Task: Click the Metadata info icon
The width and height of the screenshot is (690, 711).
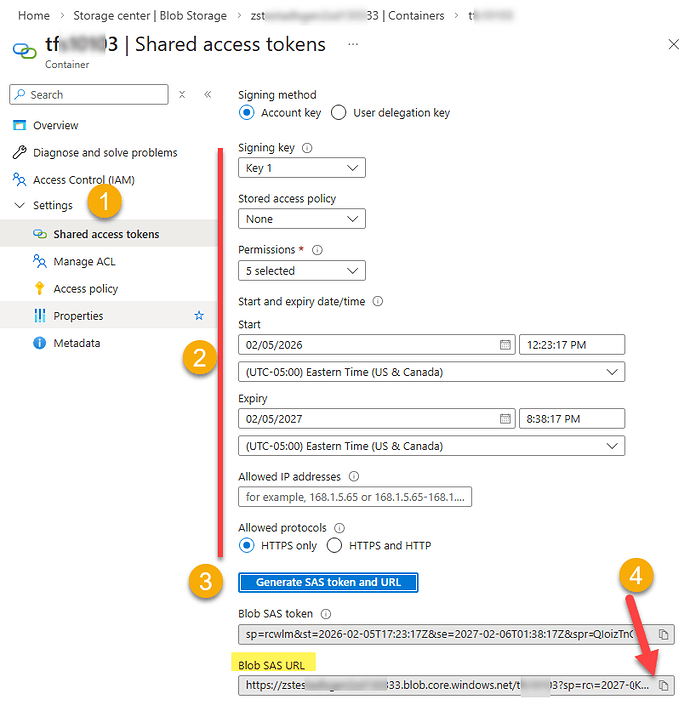Action: [x=40, y=343]
